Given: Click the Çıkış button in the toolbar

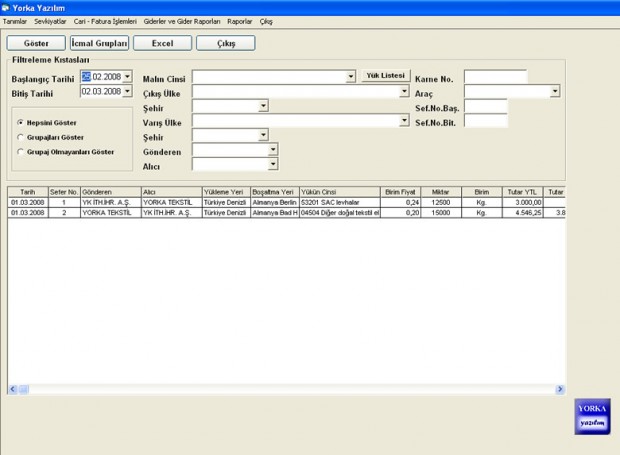Looking at the screenshot, I should pyautogui.click(x=226, y=43).
